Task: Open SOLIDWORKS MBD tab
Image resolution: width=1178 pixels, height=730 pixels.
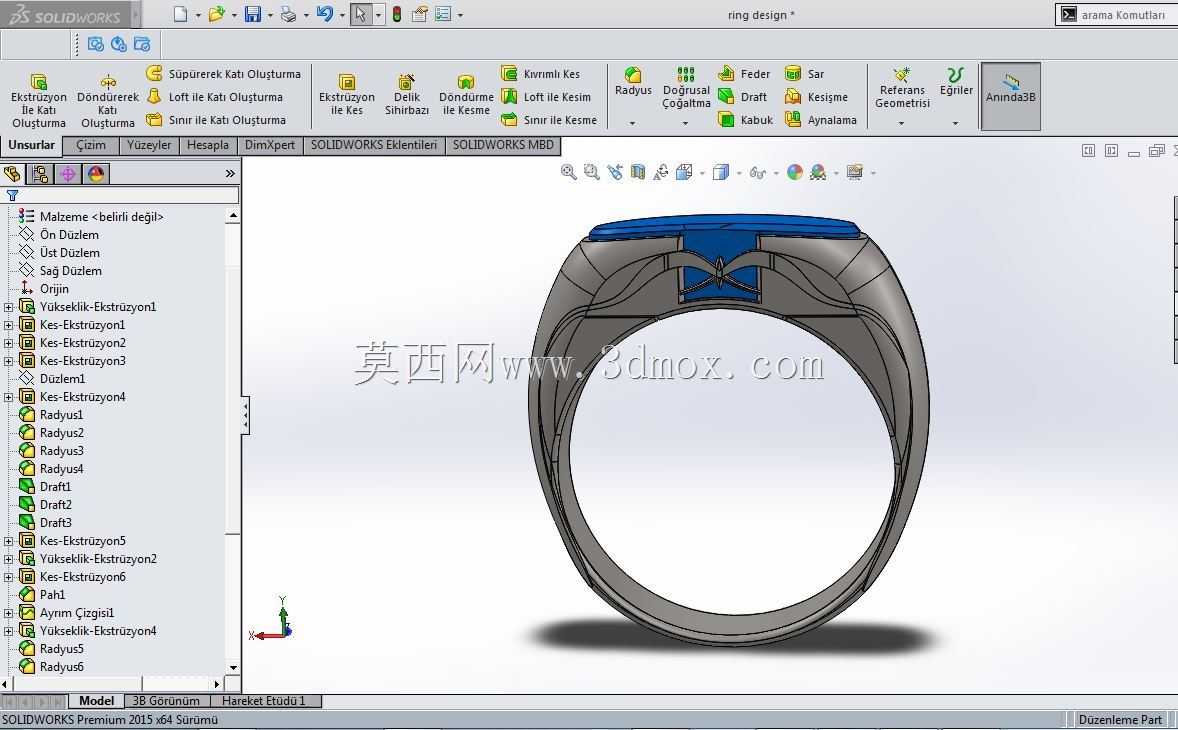Action: pos(503,145)
